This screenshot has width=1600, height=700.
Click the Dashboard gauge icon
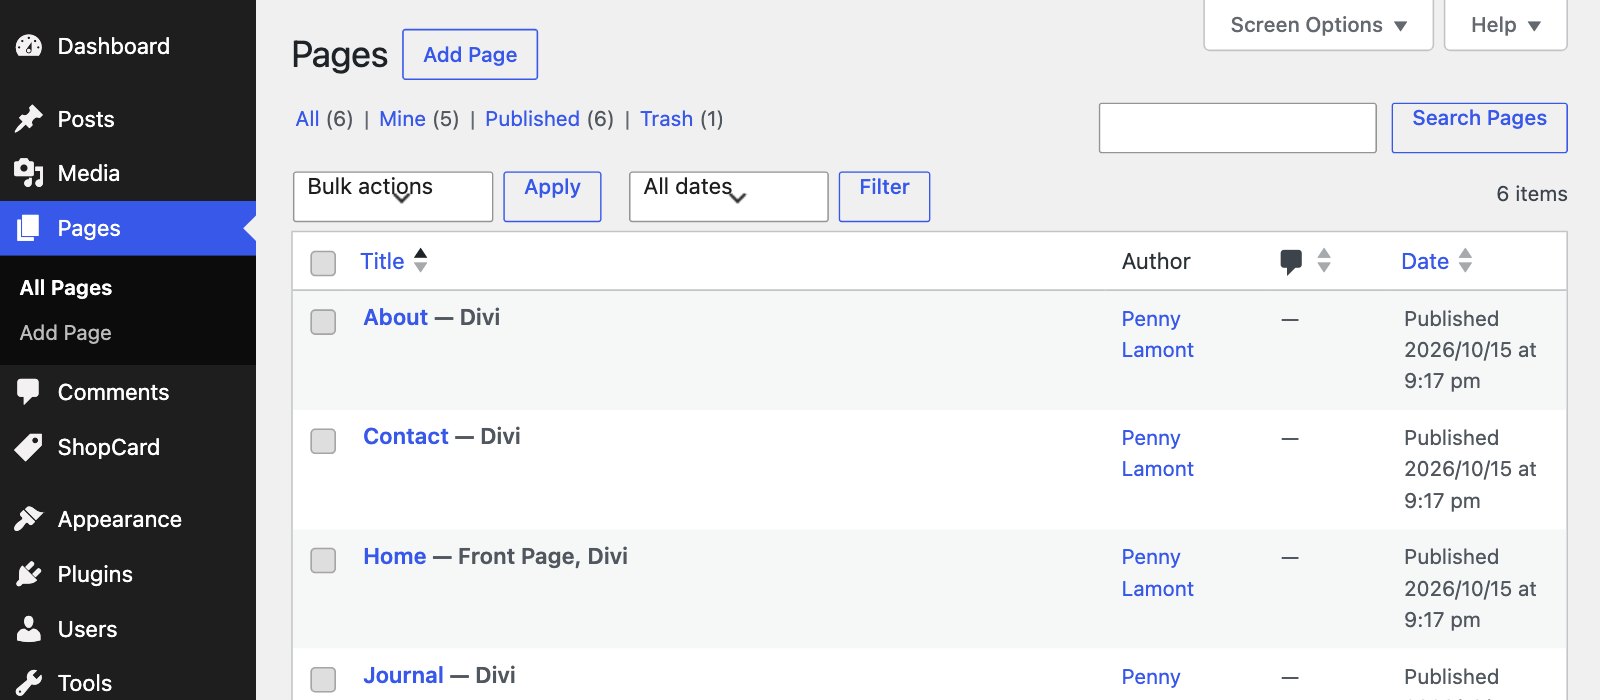29,46
